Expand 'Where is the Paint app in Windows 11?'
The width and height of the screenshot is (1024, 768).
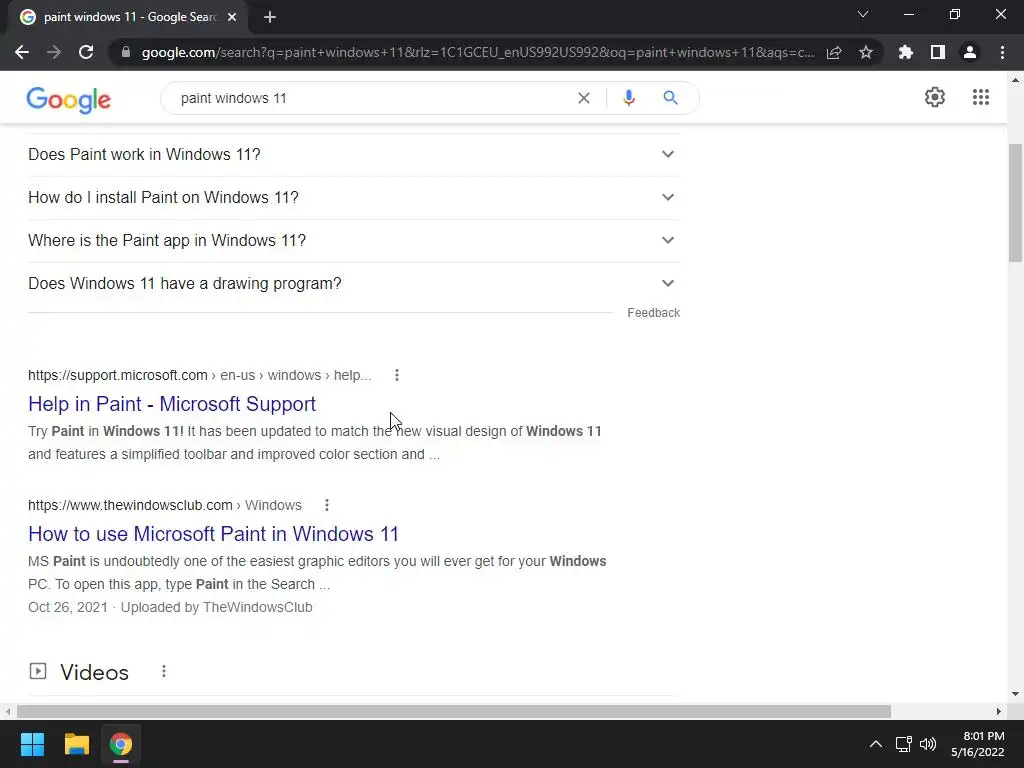coord(354,240)
